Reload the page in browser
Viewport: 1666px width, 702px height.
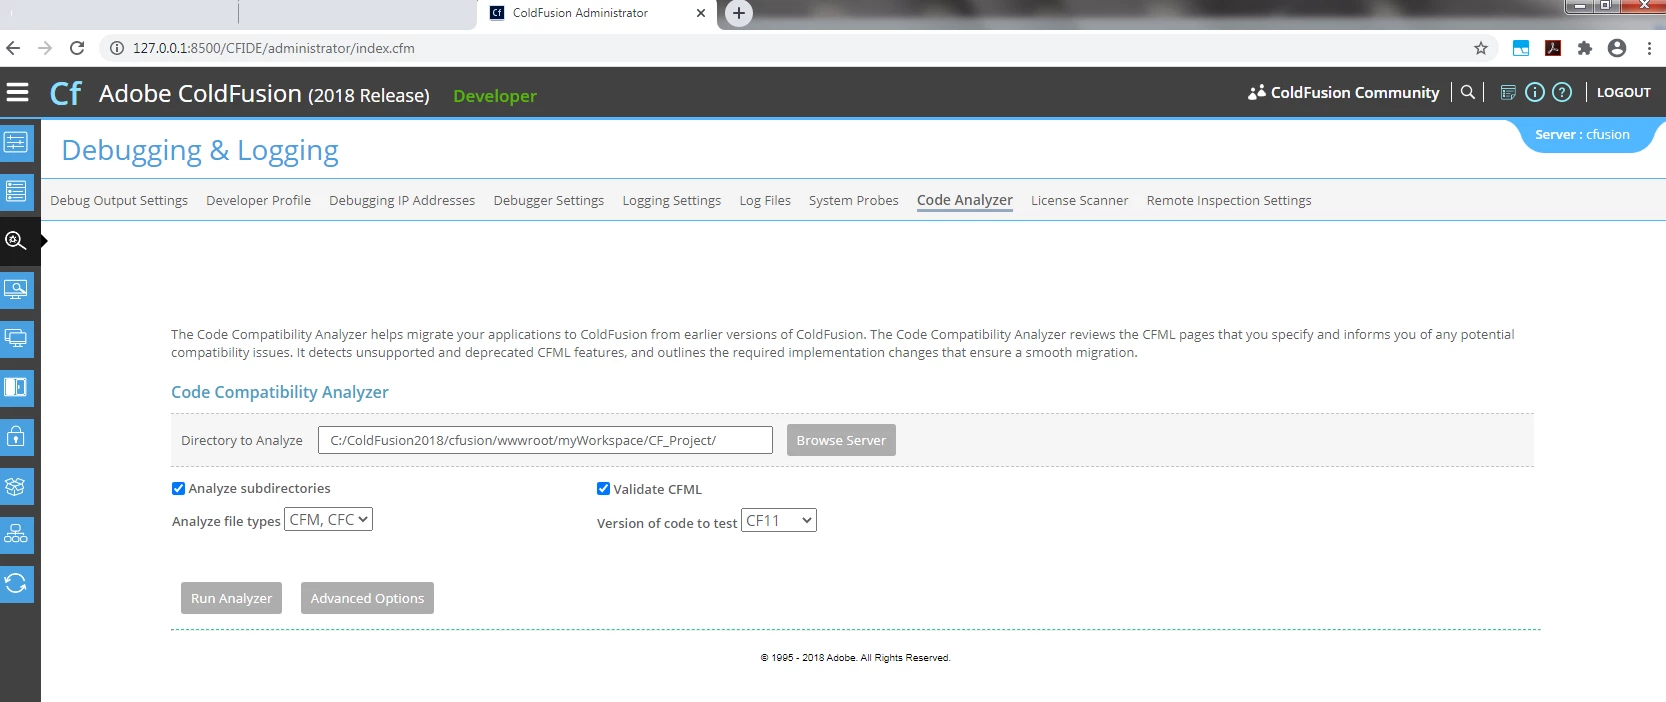tap(77, 48)
